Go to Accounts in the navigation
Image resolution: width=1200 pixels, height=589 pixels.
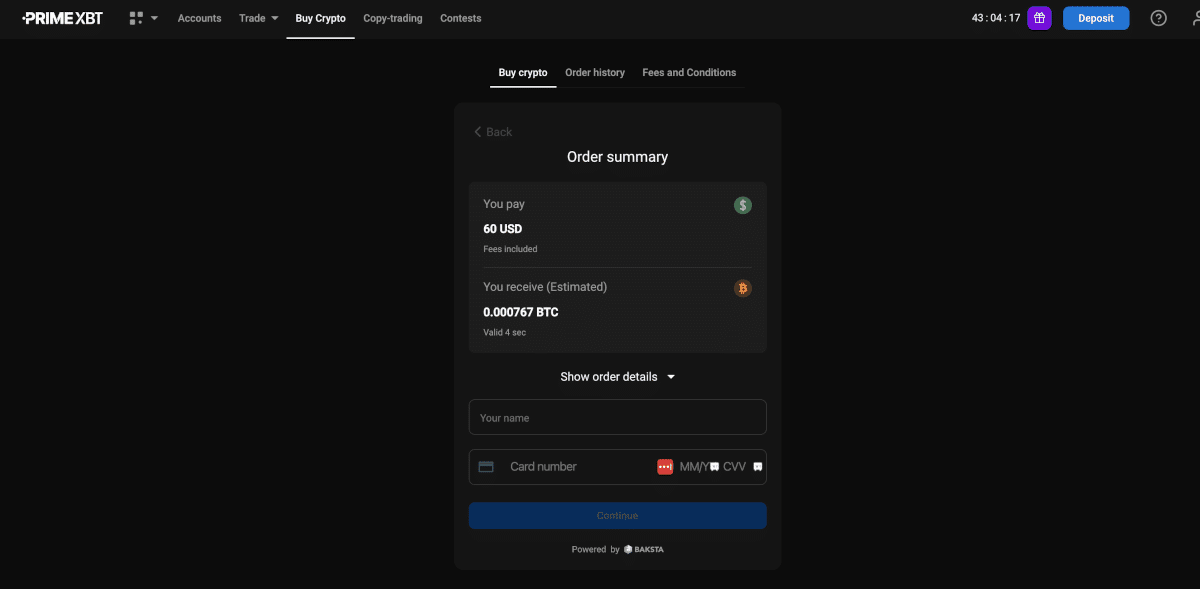tap(199, 18)
